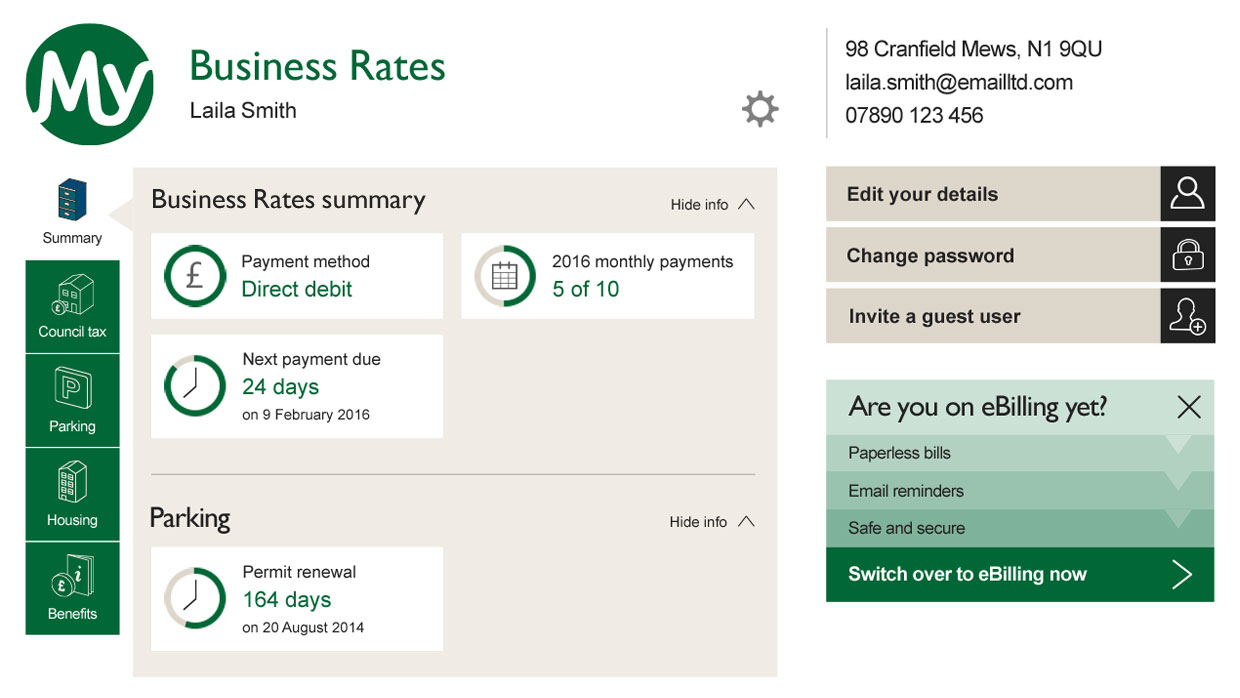Screen dimensions: 1240x698
Task: Click the 2016 monthly payments progress ring
Action: coord(505,276)
